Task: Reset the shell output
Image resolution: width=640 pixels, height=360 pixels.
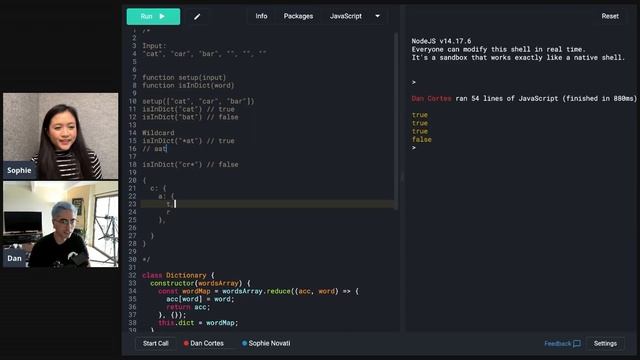Action: point(610,16)
